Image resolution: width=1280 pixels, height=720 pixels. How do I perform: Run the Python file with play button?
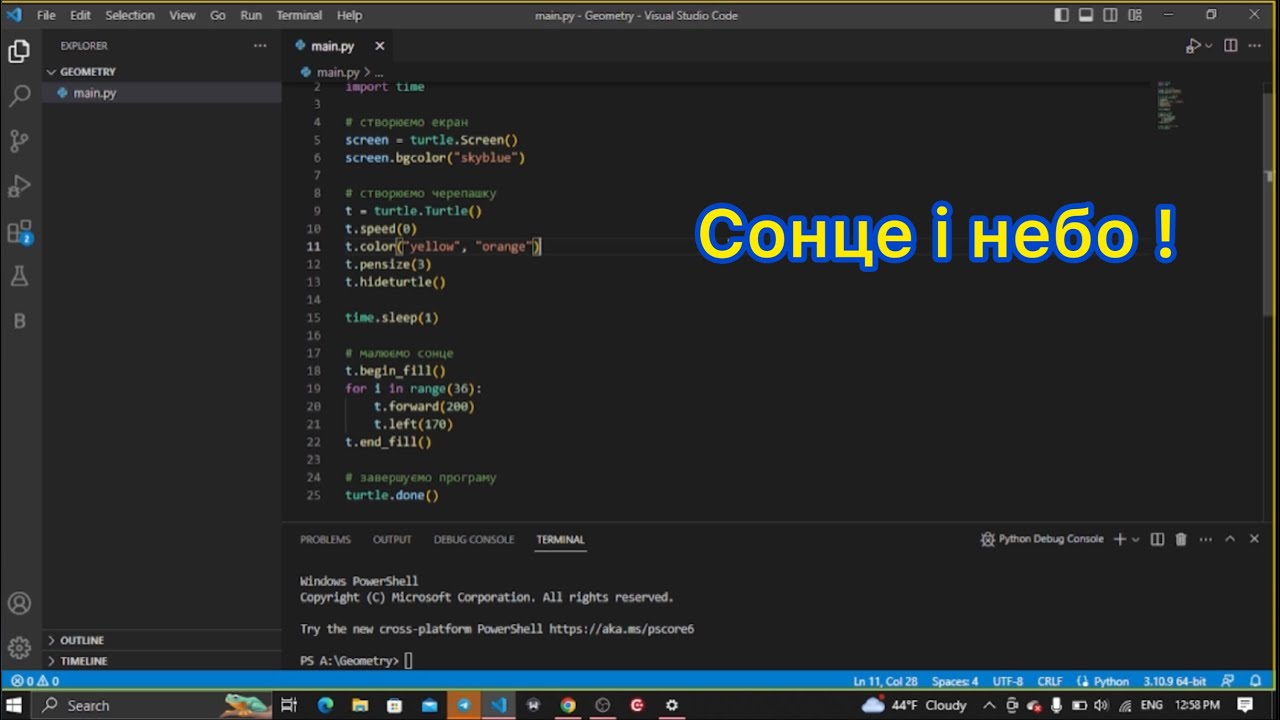pyautogui.click(x=1193, y=46)
